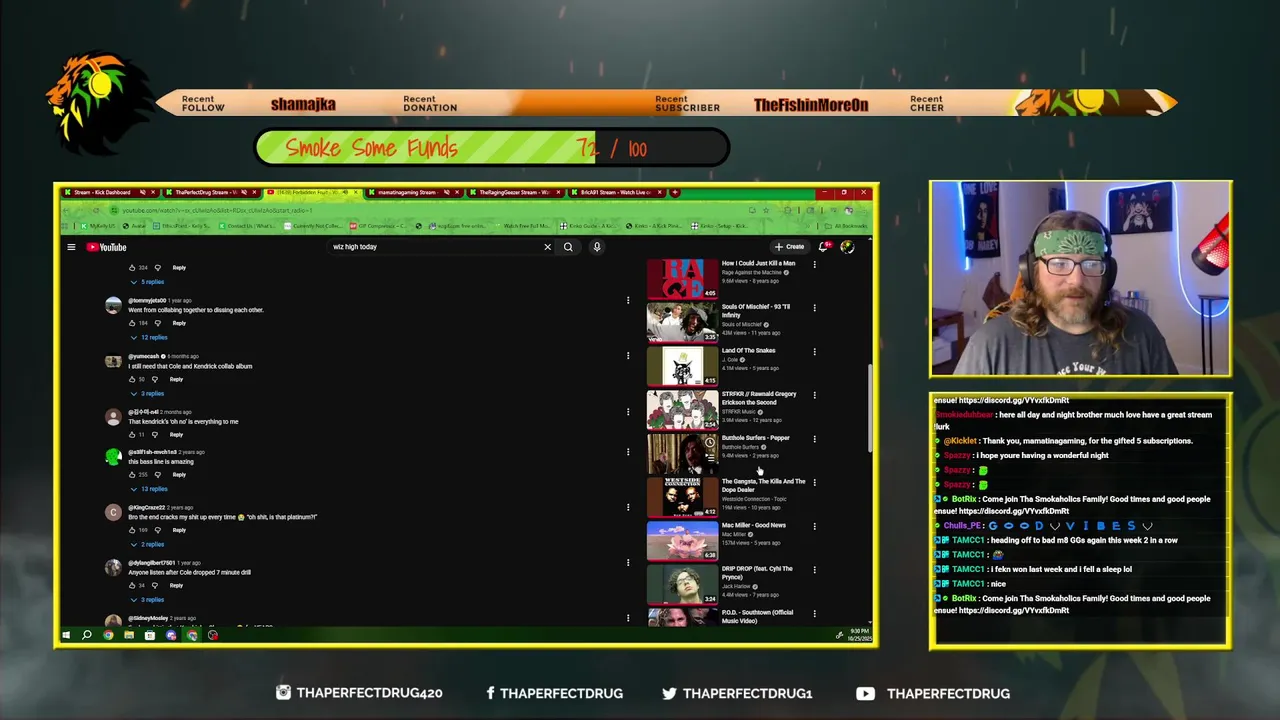The width and height of the screenshot is (1280, 720).
Task: Reply to the bass line comment
Action: tap(179, 475)
